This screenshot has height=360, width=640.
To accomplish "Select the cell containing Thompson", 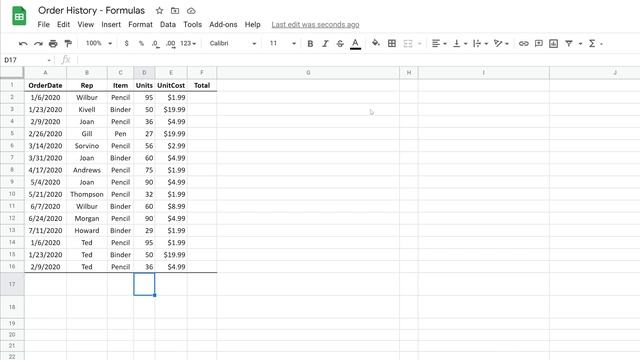I will pos(87,194).
